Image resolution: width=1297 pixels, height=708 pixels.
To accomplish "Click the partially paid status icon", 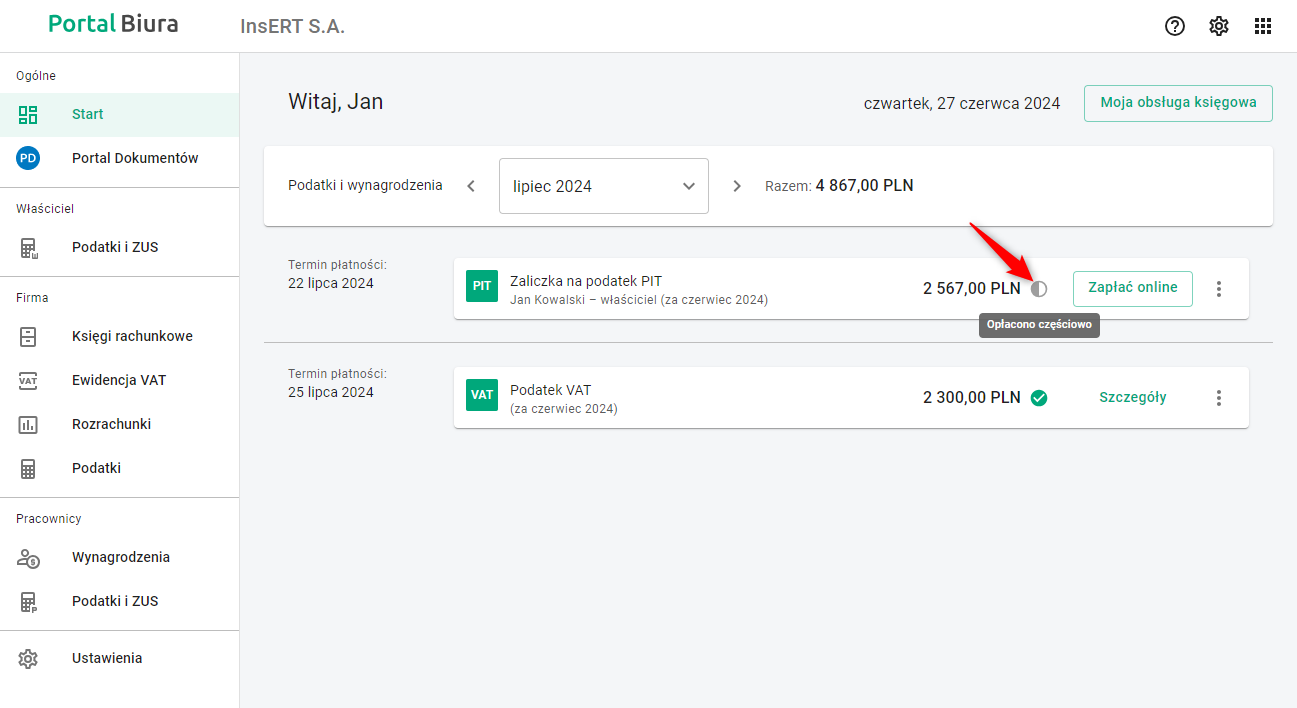I will tap(1039, 289).
